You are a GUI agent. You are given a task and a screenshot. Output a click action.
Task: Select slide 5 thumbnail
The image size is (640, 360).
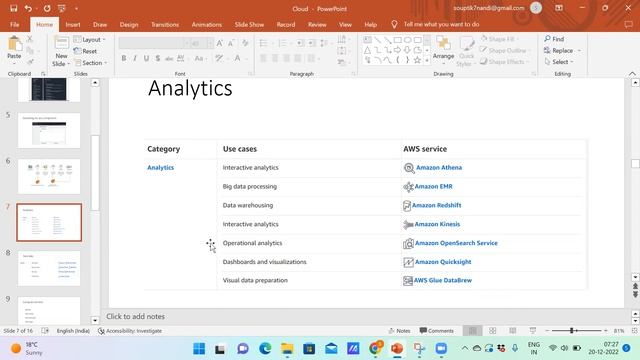click(x=49, y=131)
